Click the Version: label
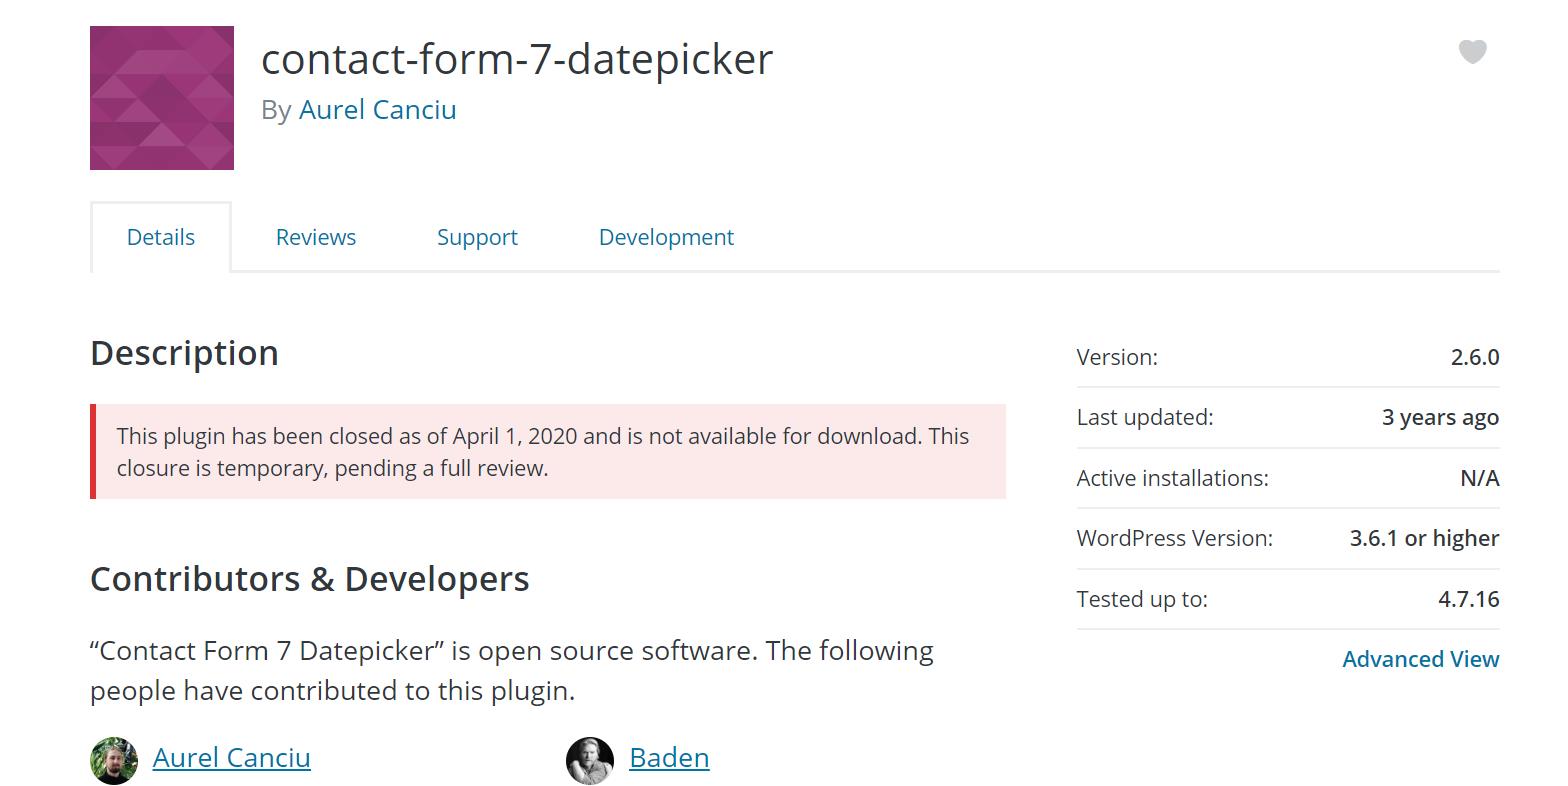Viewport: 1568px width, 786px height. (1117, 357)
